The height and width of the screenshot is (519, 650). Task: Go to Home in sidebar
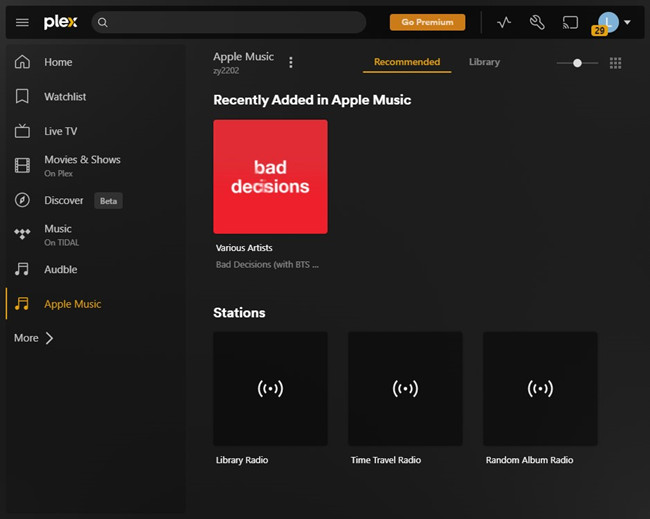58,62
